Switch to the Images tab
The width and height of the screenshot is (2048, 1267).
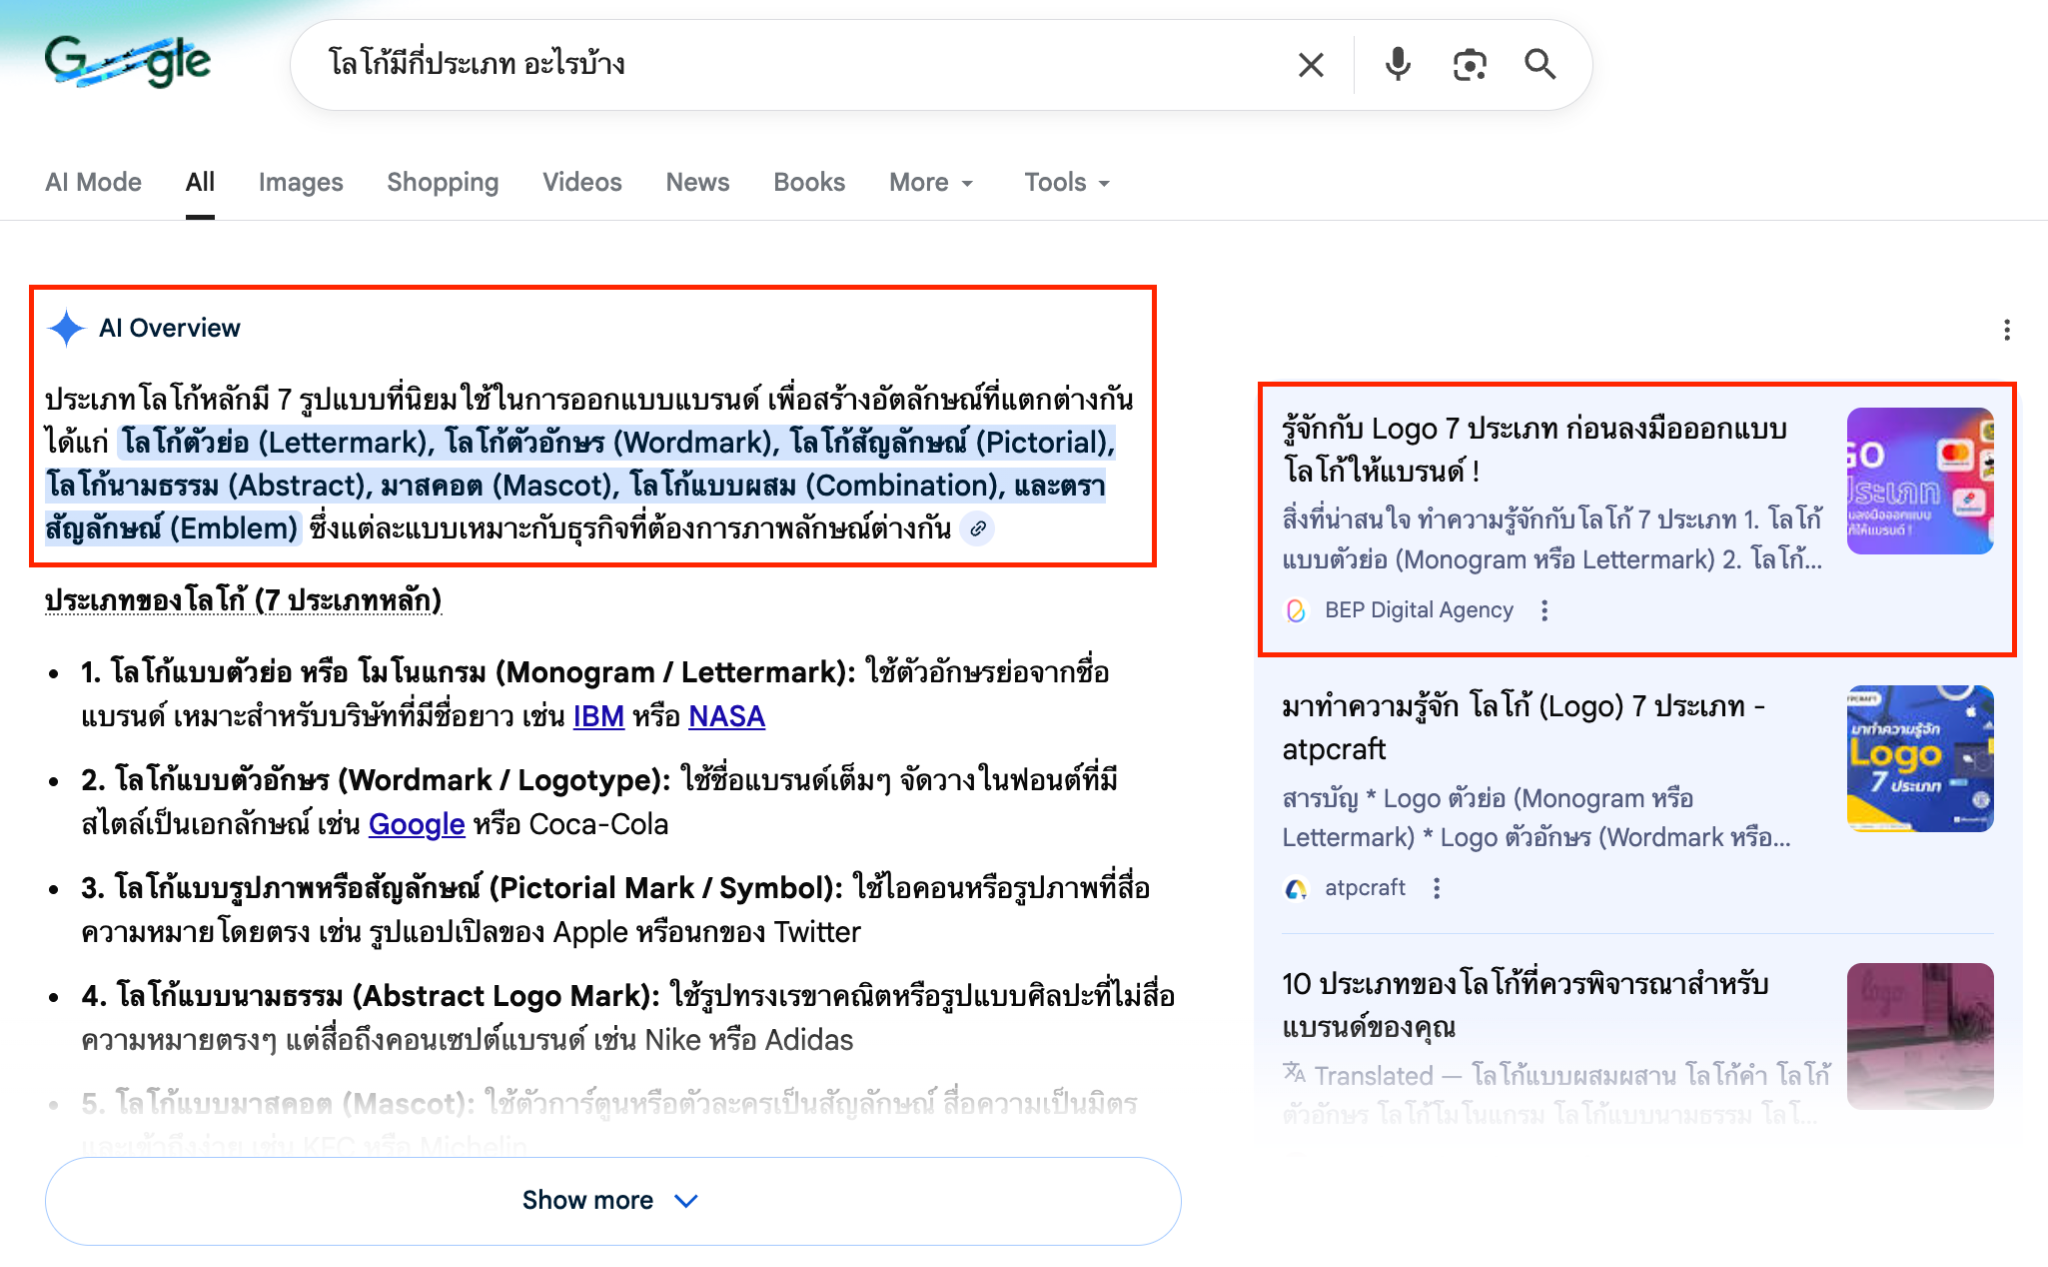click(x=299, y=182)
